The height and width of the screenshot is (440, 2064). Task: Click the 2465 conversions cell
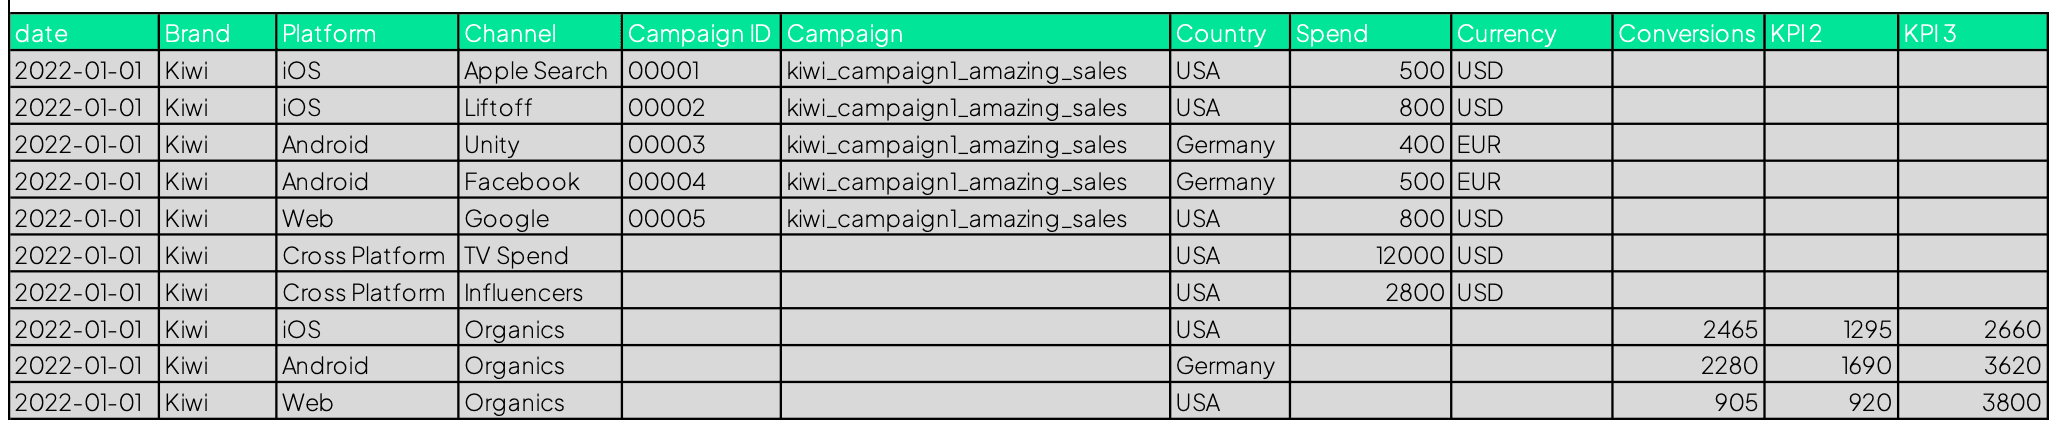pos(1688,330)
